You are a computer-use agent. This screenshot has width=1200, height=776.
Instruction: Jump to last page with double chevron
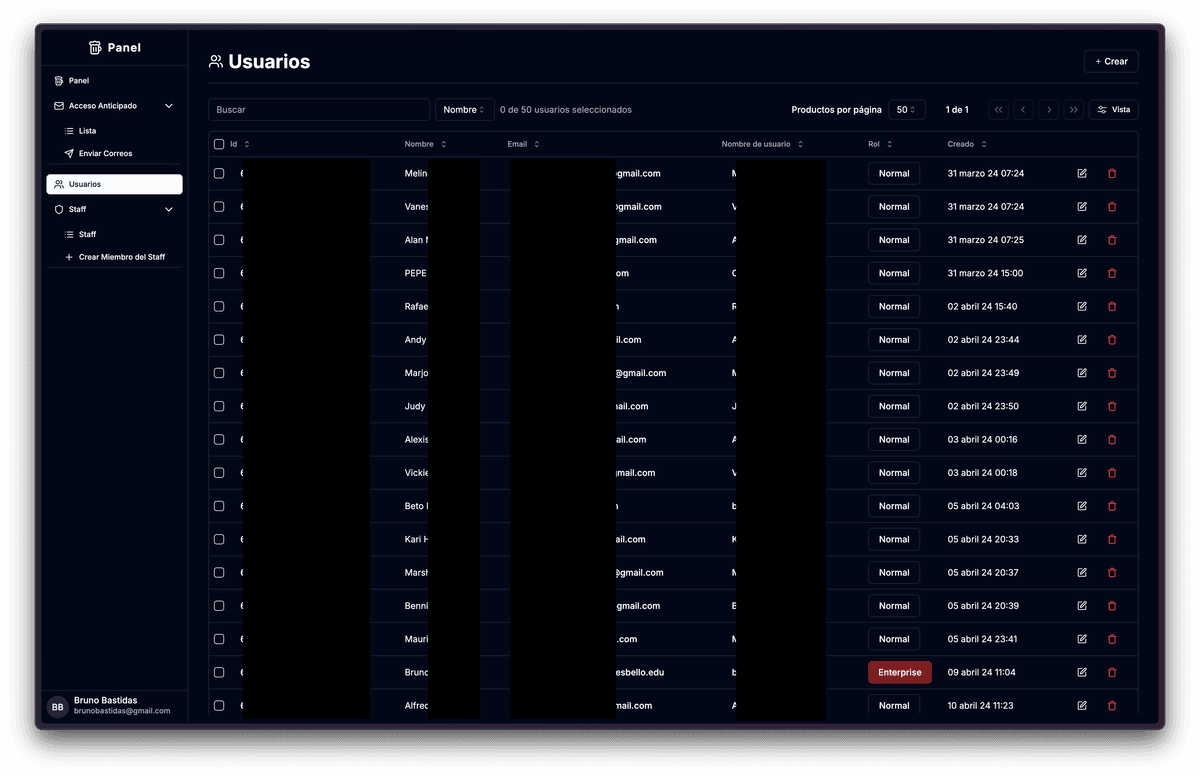click(x=1073, y=110)
